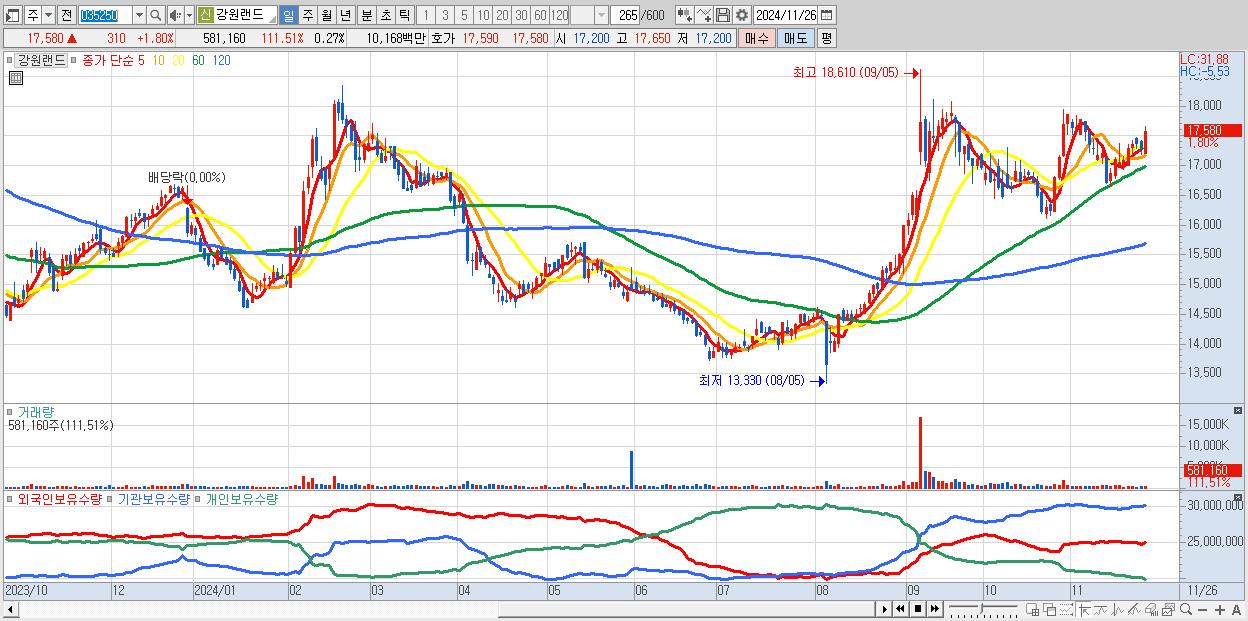Choose interval 5 in number buttons
Image resolution: width=1248 pixels, height=621 pixels.
(x=464, y=15)
